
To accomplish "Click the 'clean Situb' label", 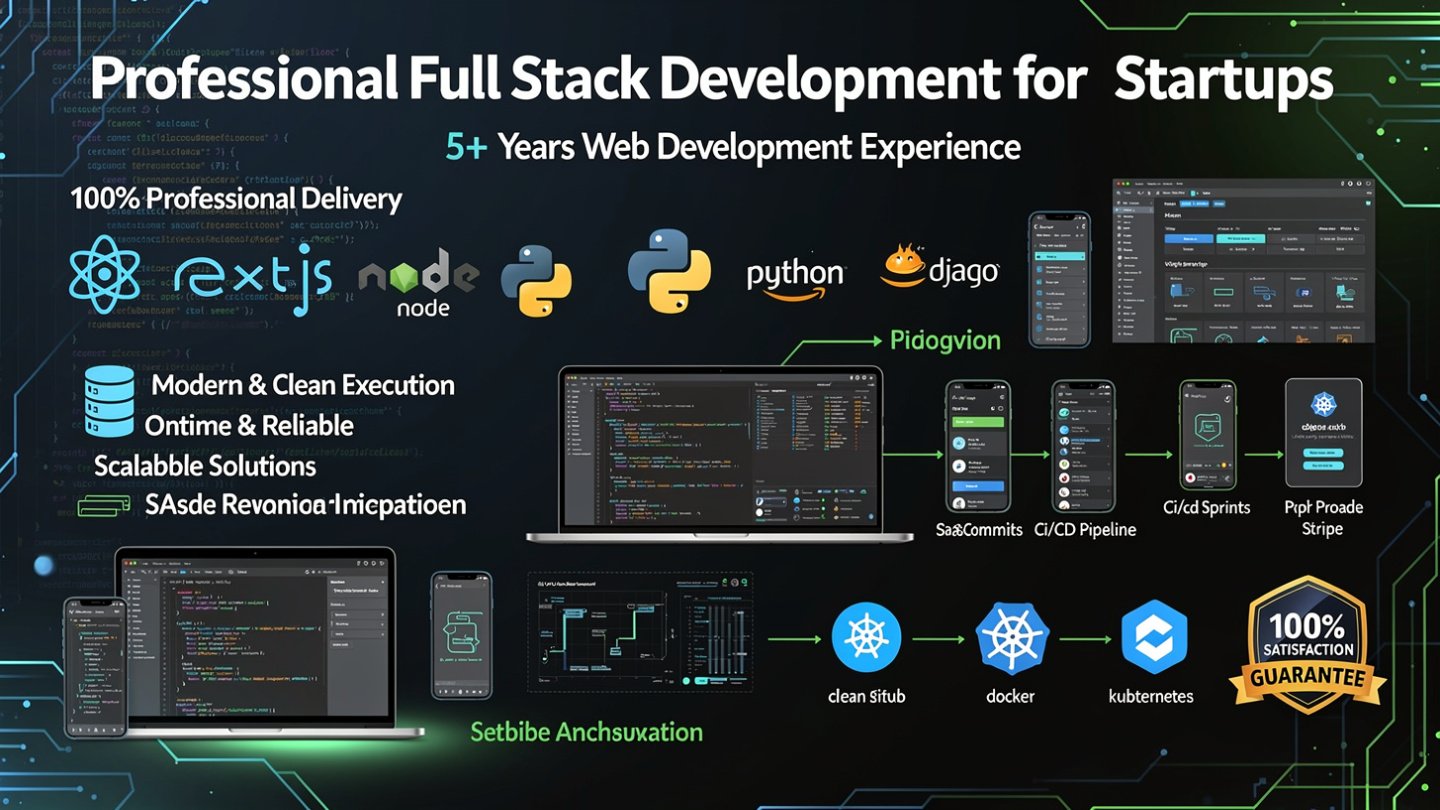I will (x=866, y=696).
